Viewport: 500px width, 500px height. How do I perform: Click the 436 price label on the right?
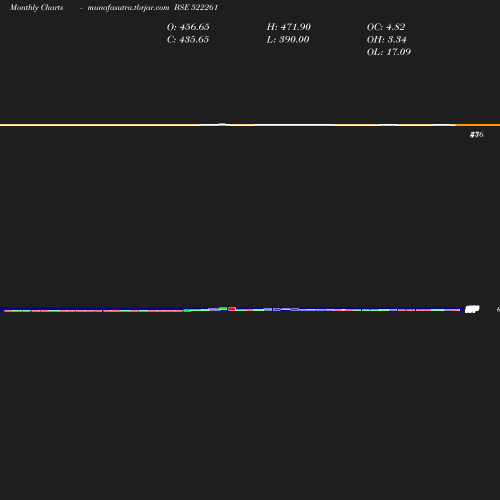pyautogui.click(x=476, y=134)
